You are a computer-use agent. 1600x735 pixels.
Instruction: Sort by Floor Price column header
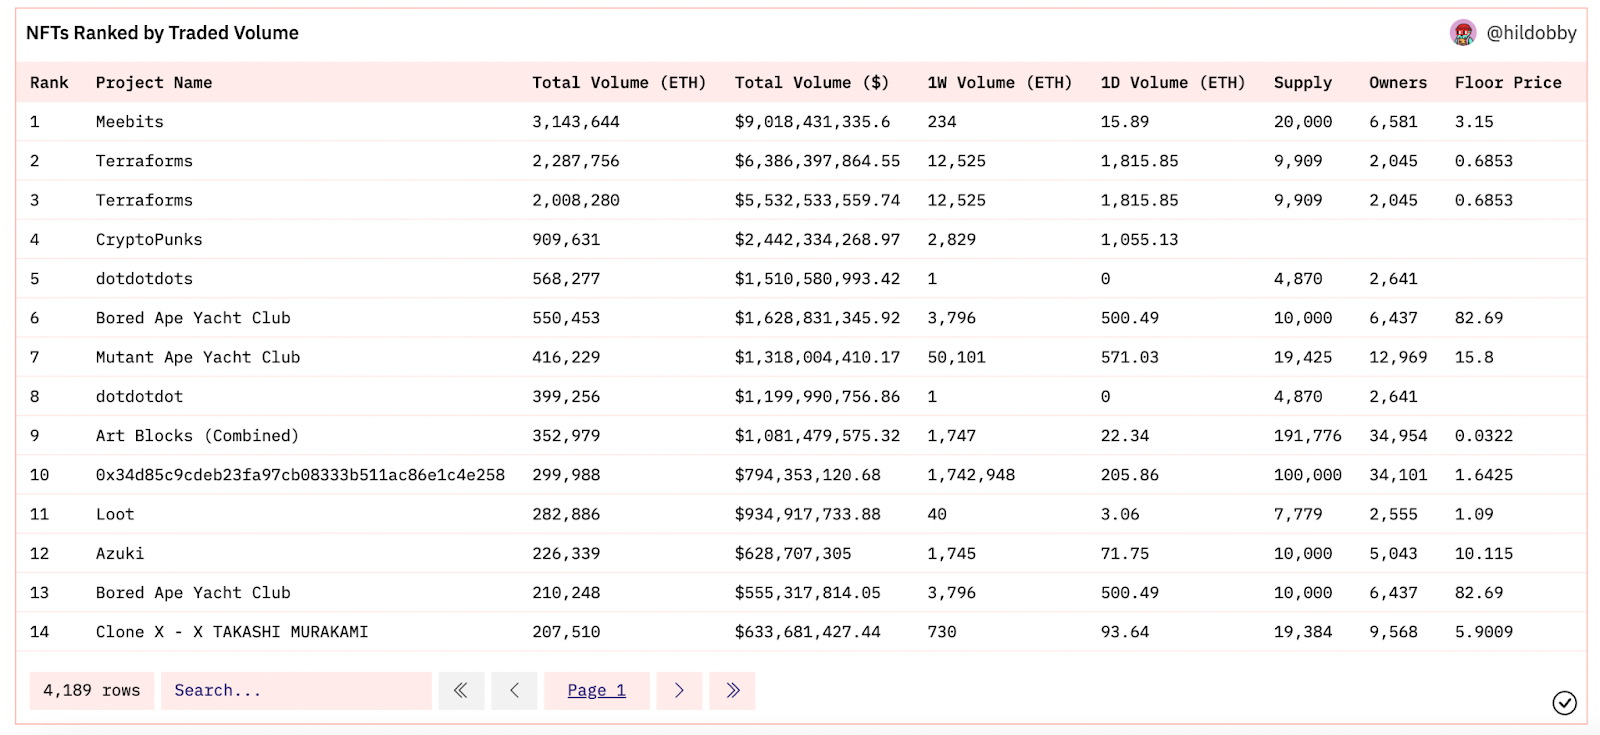1508,83
